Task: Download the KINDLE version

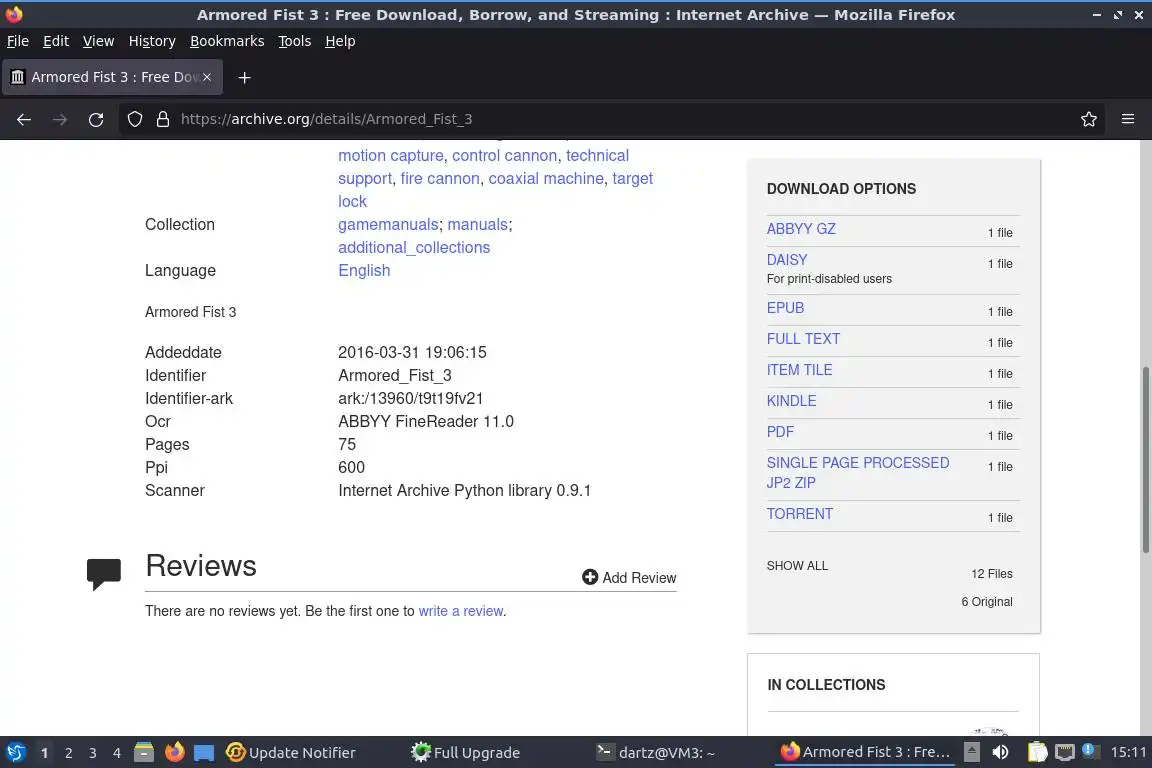Action: tap(791, 401)
